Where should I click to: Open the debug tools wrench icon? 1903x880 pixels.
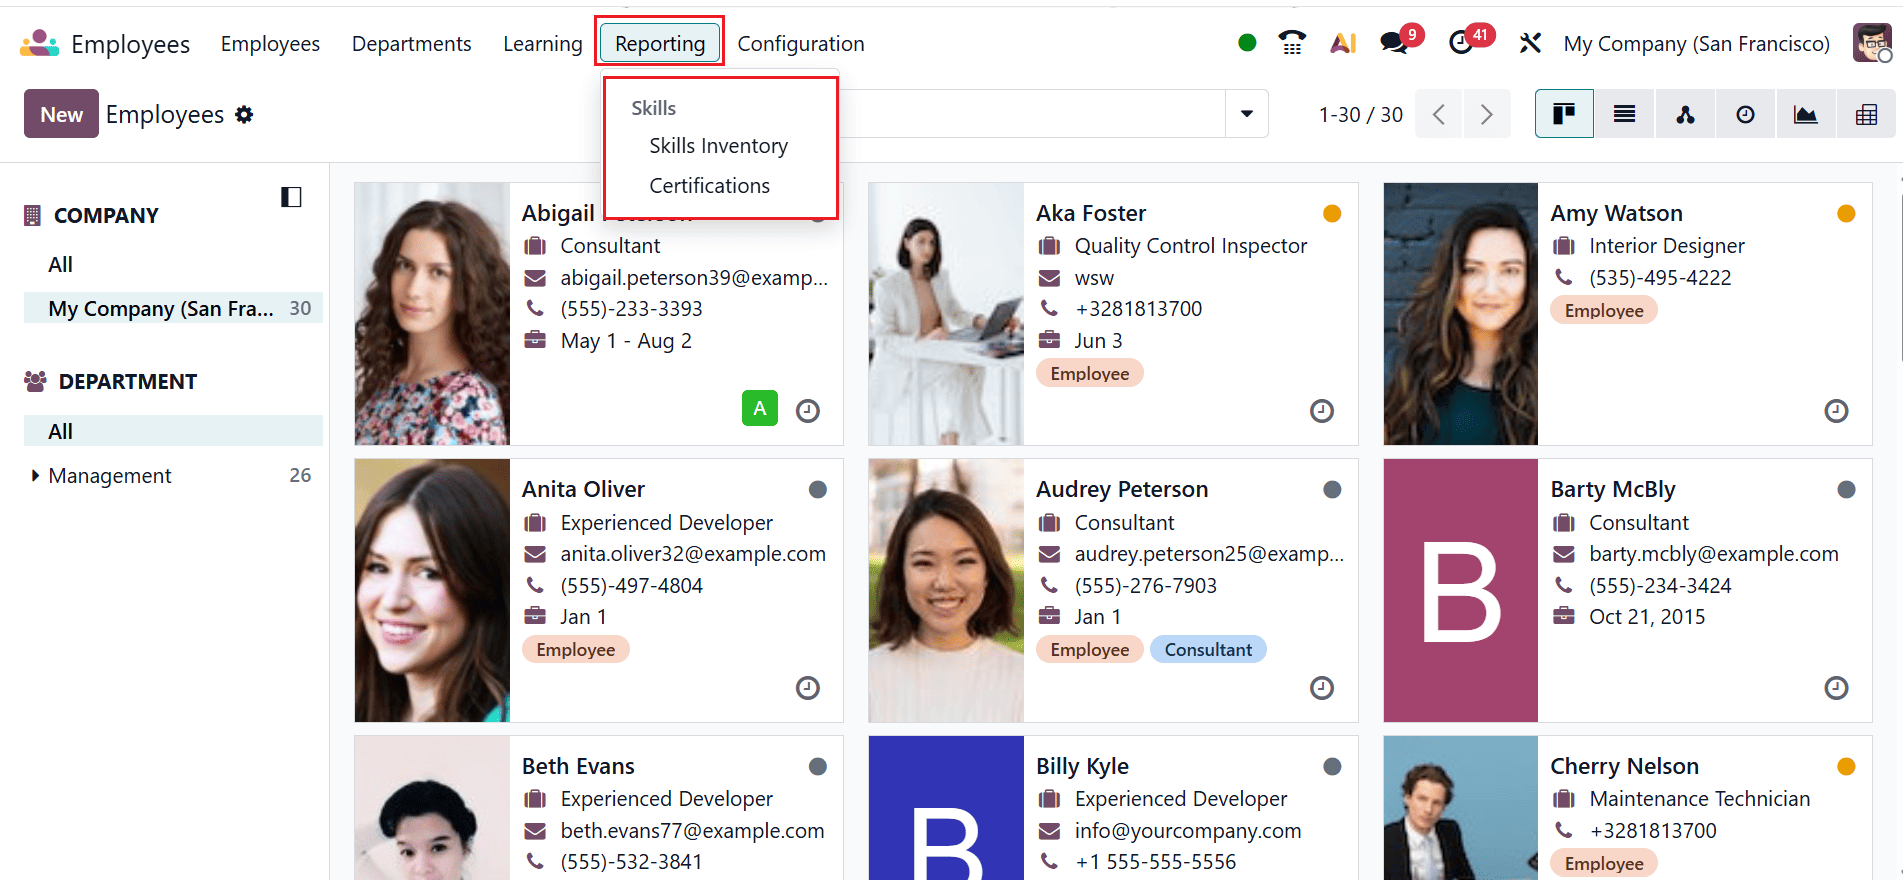(x=1530, y=43)
